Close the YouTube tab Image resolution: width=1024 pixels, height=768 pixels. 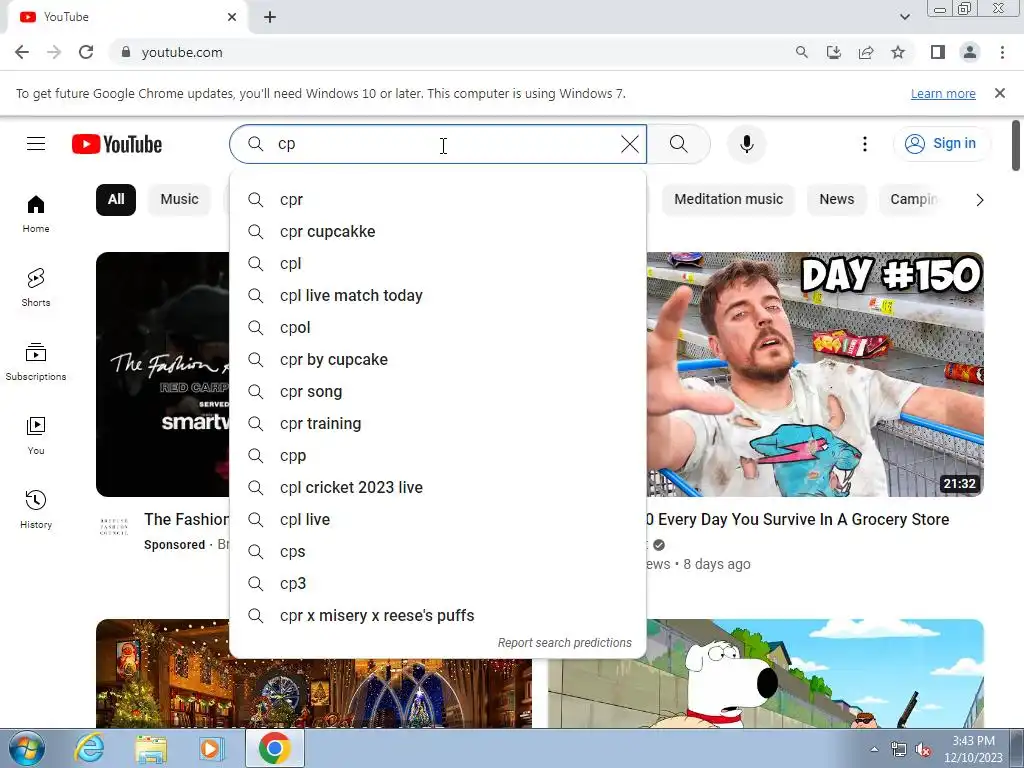click(x=232, y=17)
